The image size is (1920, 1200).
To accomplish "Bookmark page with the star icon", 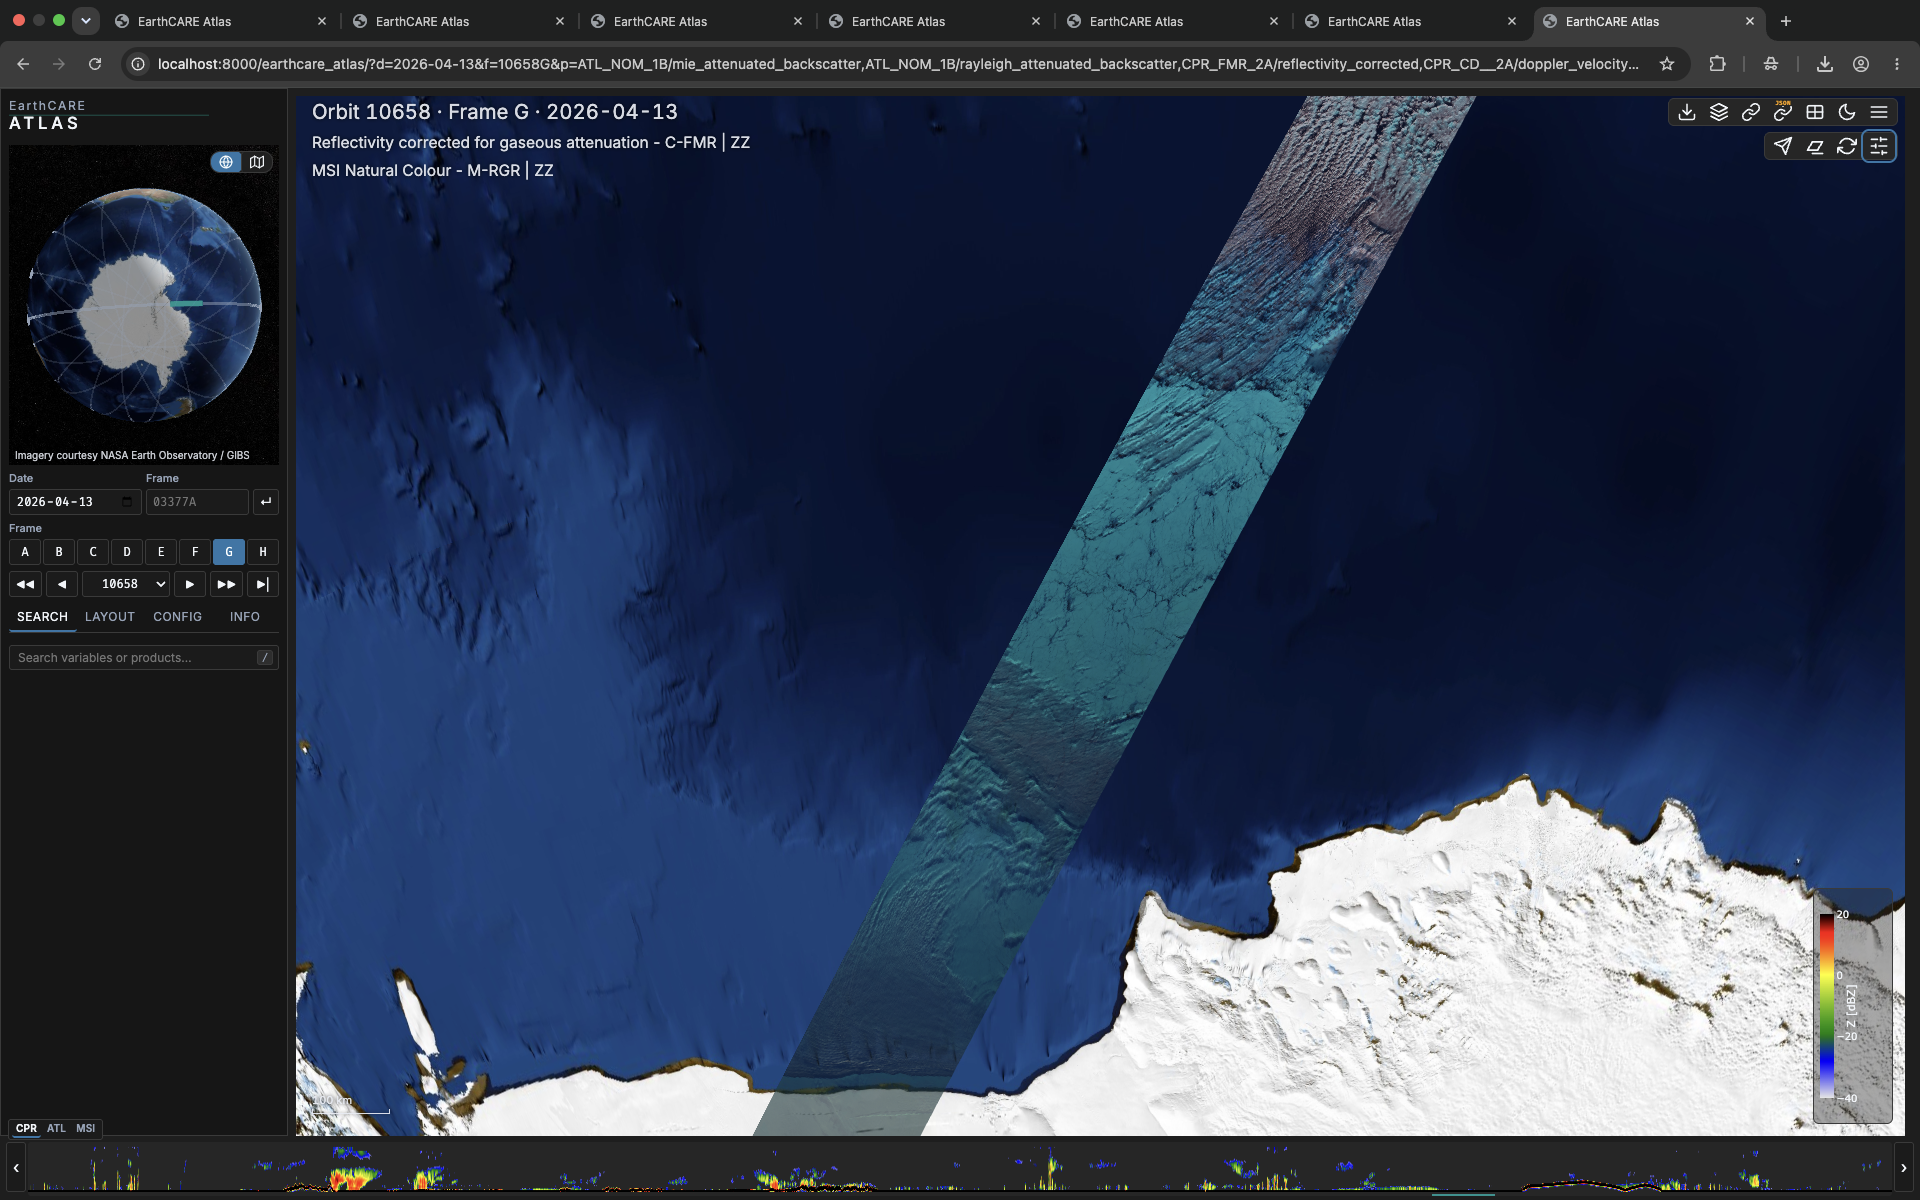I will 1667,64.
